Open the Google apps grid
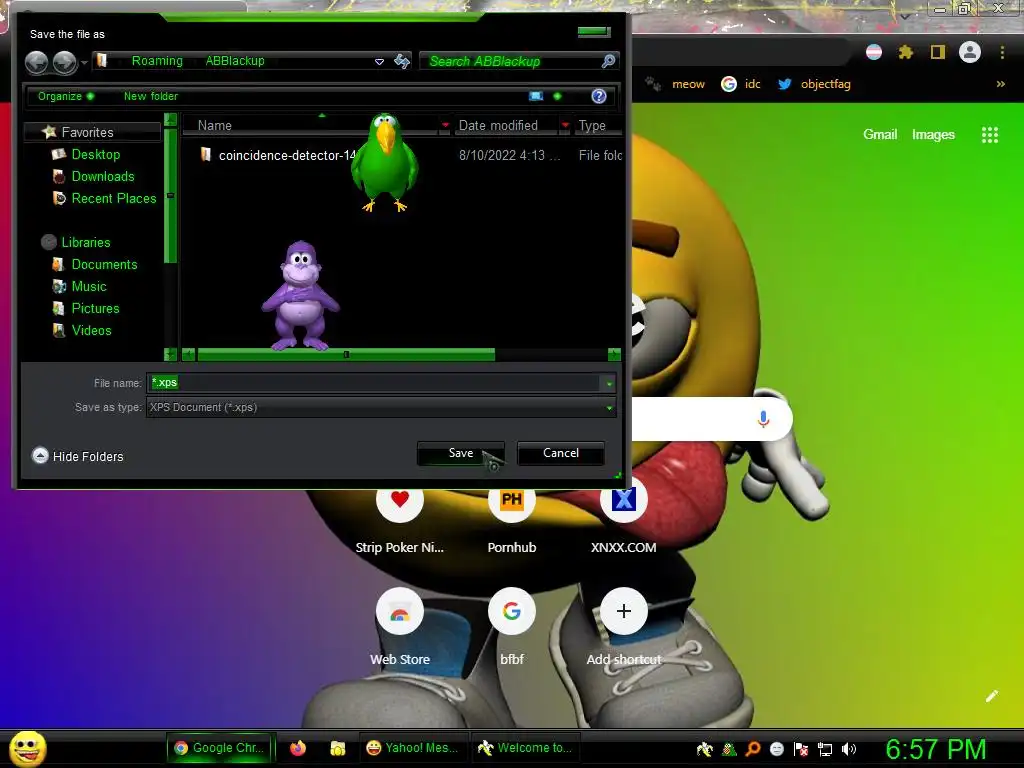The image size is (1024, 768). [x=990, y=135]
